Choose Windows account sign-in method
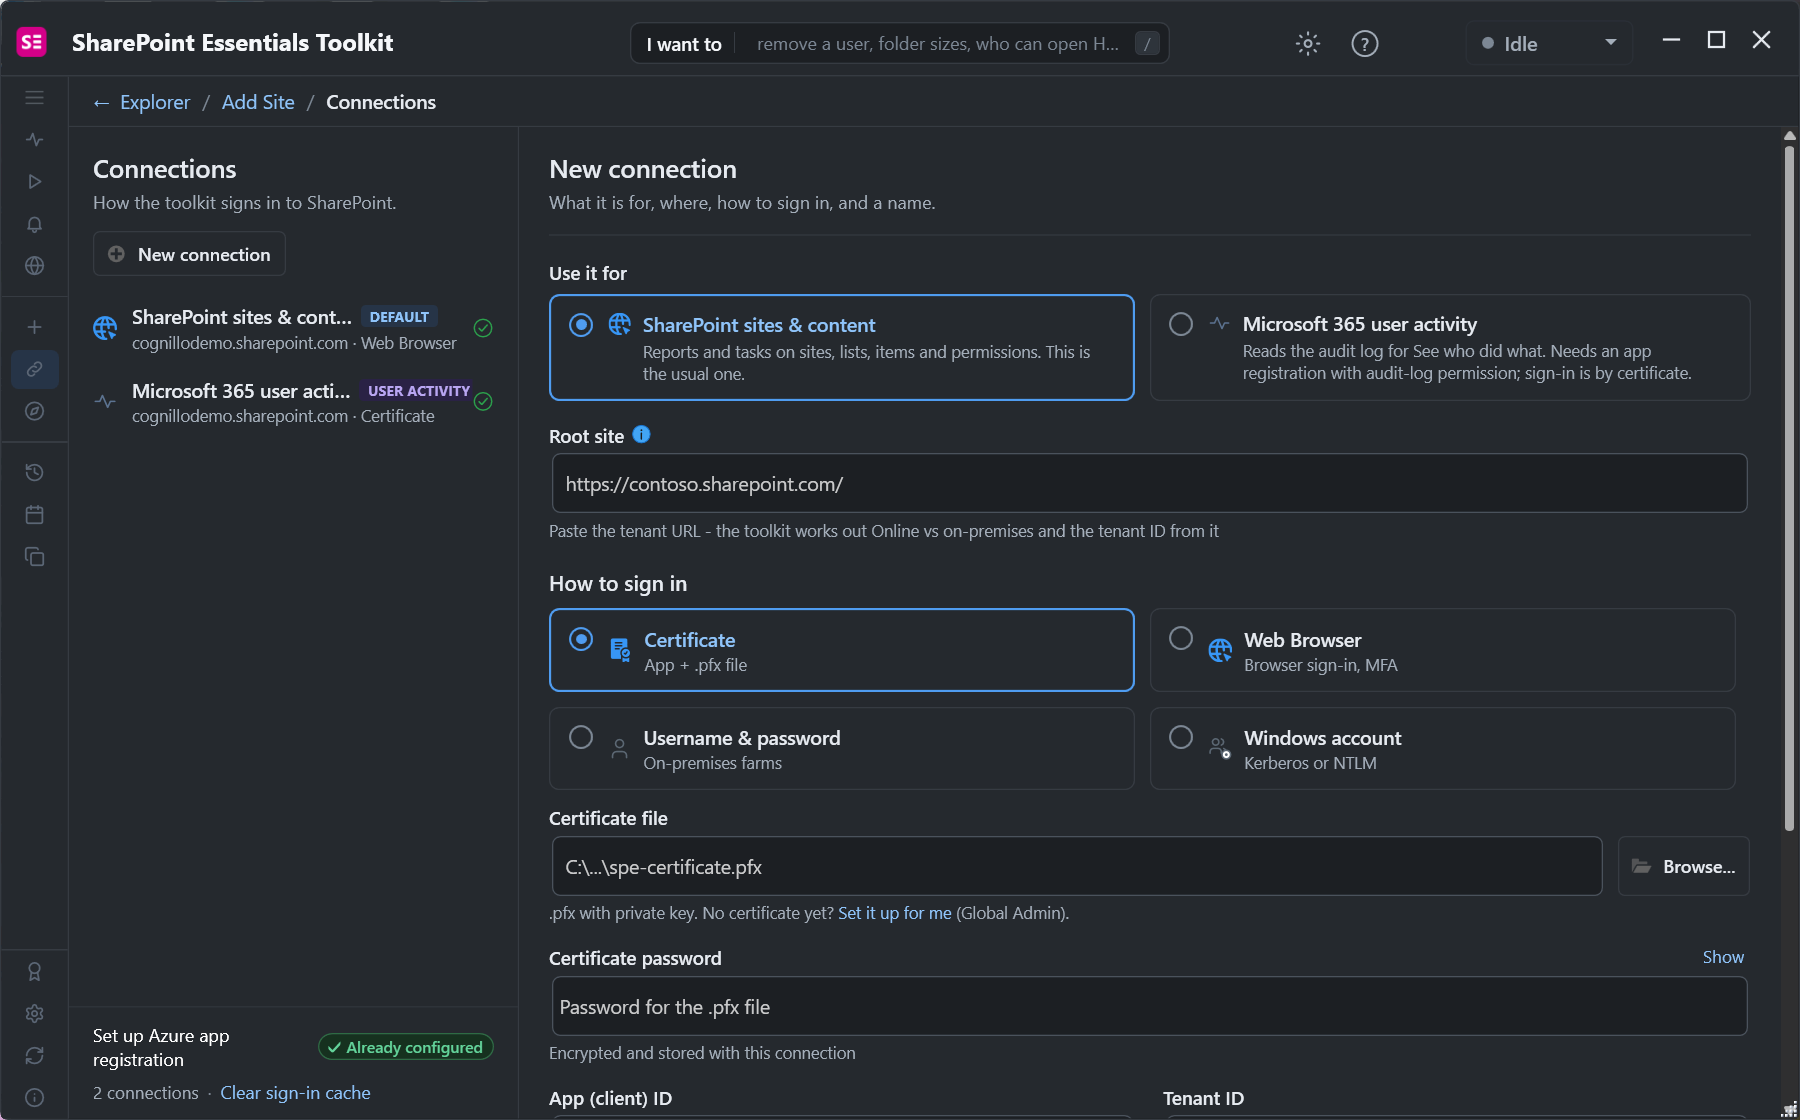This screenshot has height=1120, width=1800. (x=1442, y=749)
